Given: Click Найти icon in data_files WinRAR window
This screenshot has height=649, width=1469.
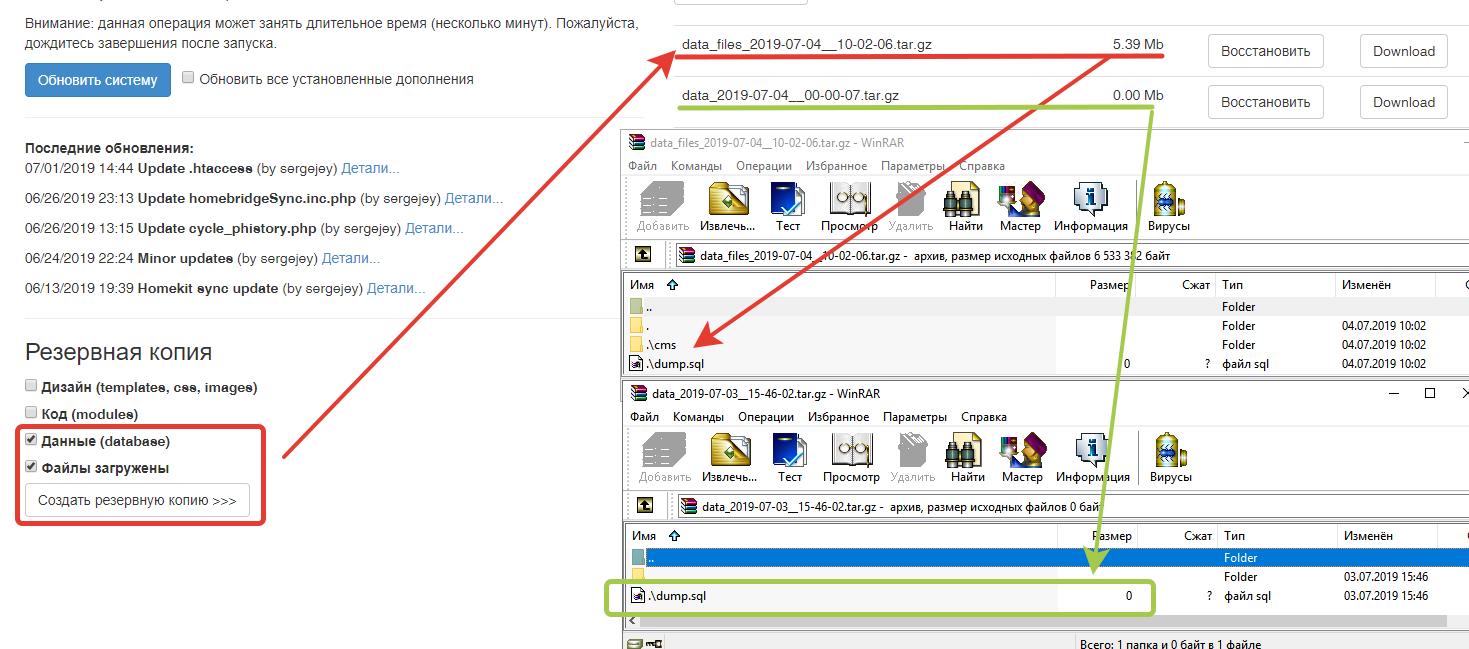Looking at the screenshot, I should click(965, 207).
